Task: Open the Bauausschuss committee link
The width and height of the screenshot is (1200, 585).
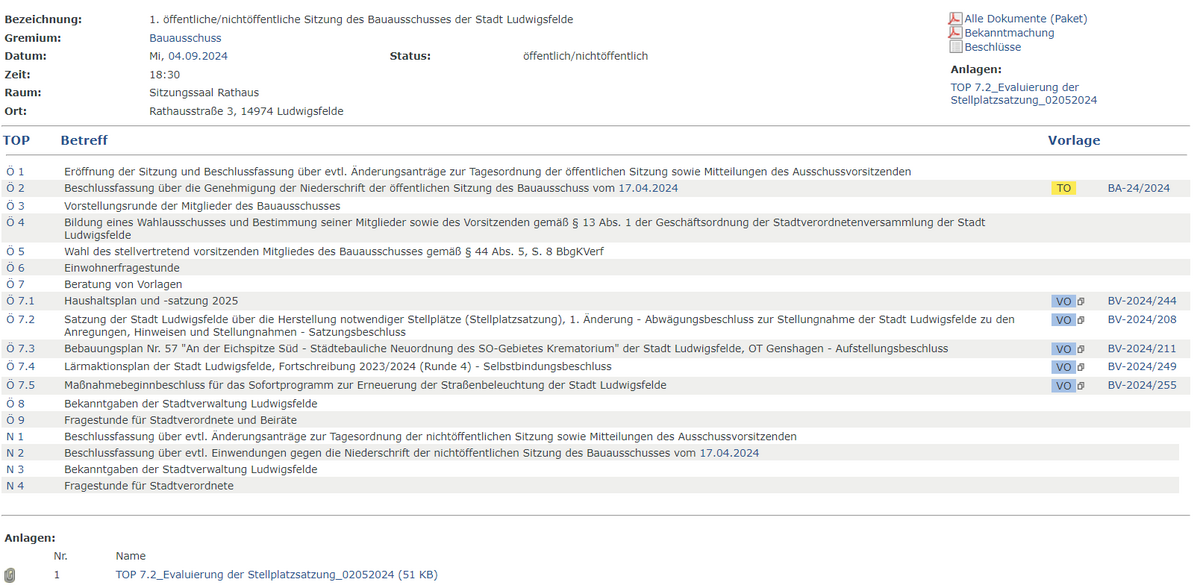Action: click(x=185, y=38)
